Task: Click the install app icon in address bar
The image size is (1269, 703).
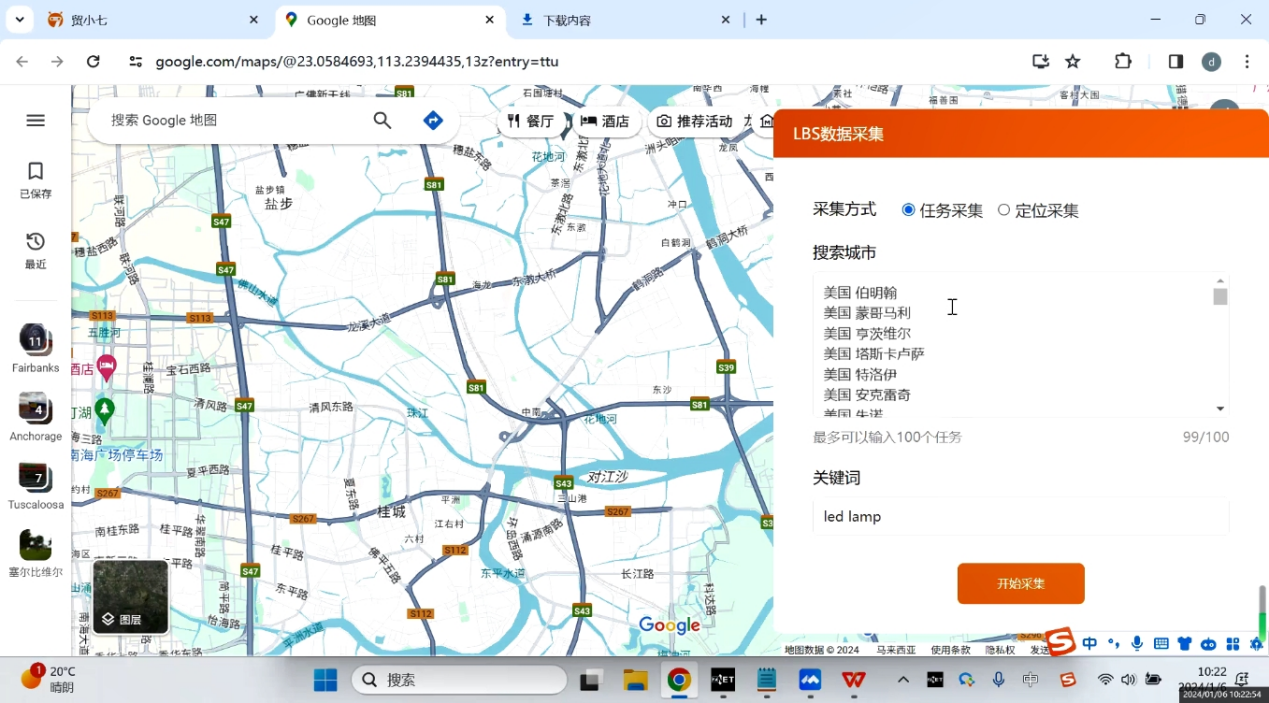Action: (1041, 61)
